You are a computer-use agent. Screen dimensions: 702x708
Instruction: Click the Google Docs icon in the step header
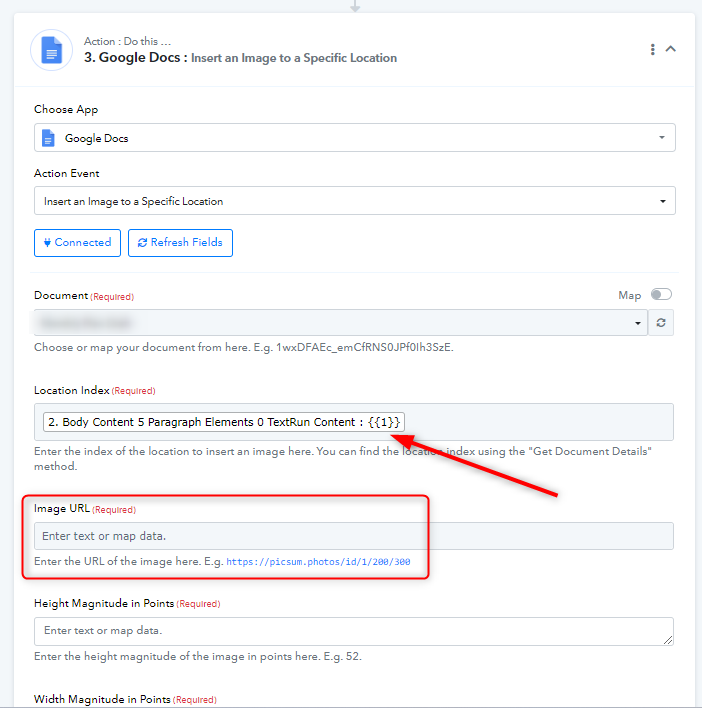click(51, 50)
